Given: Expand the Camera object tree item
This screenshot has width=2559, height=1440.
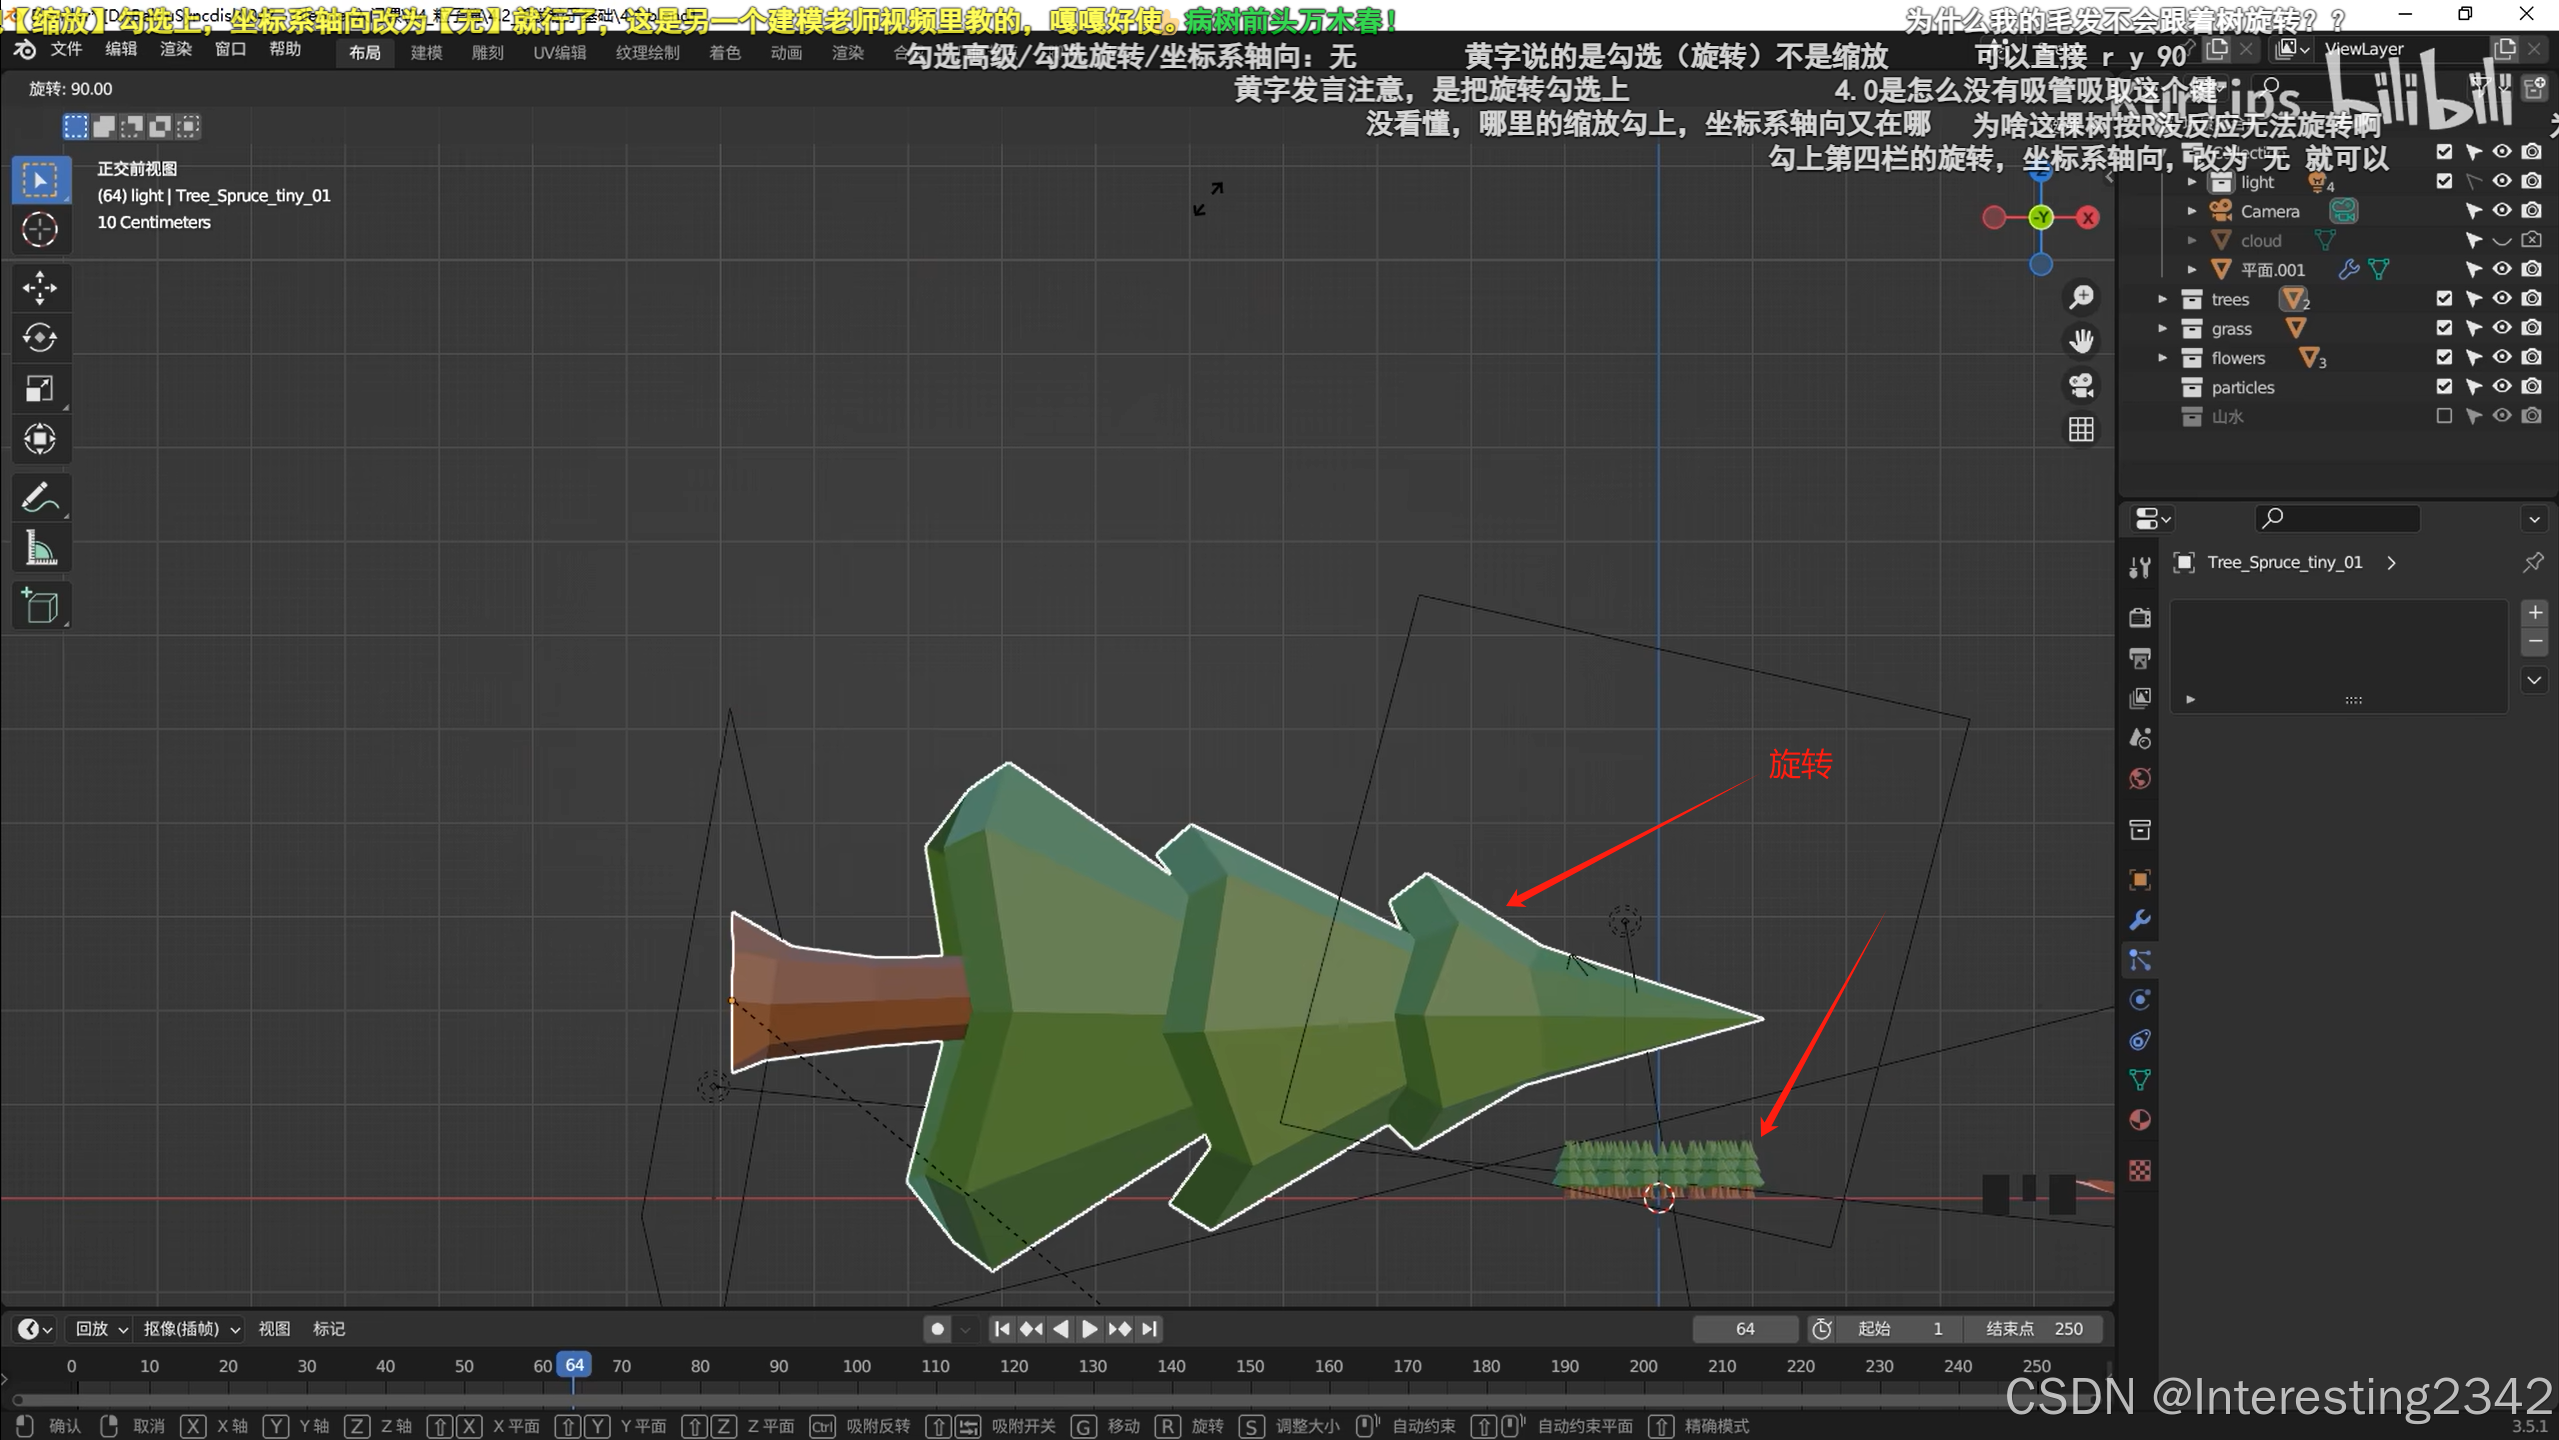Looking at the screenshot, I should click(2192, 211).
